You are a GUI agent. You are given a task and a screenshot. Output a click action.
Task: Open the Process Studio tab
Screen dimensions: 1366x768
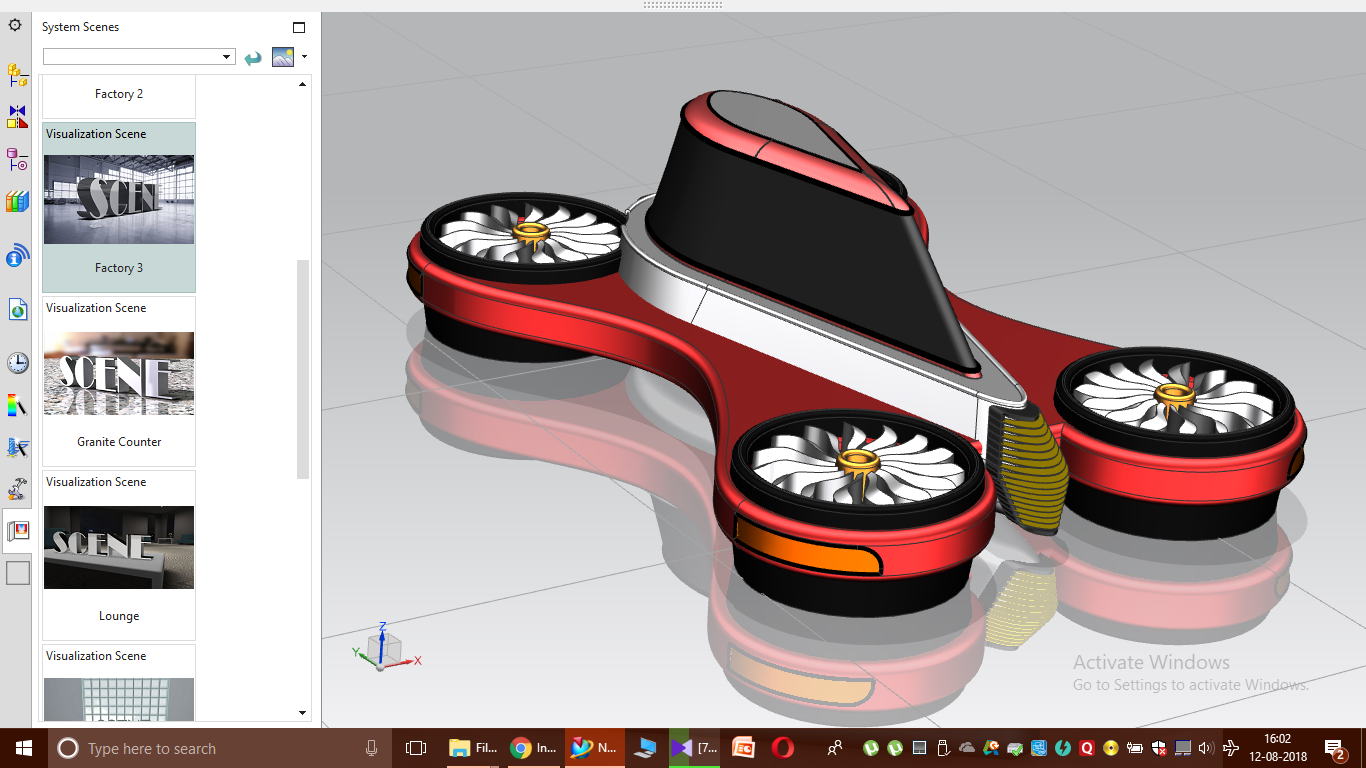pos(17,447)
